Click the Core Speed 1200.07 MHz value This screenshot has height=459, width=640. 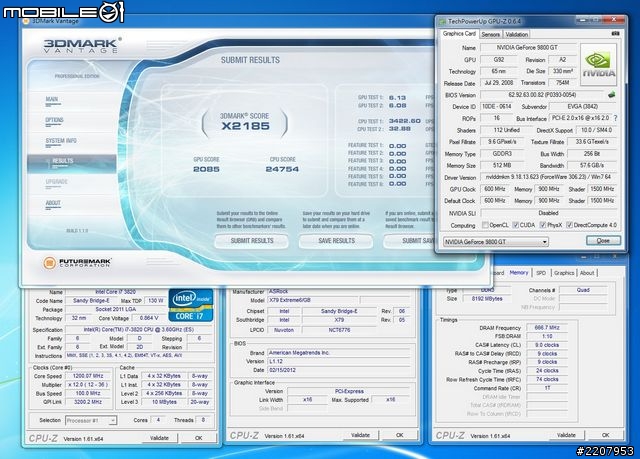88,376
